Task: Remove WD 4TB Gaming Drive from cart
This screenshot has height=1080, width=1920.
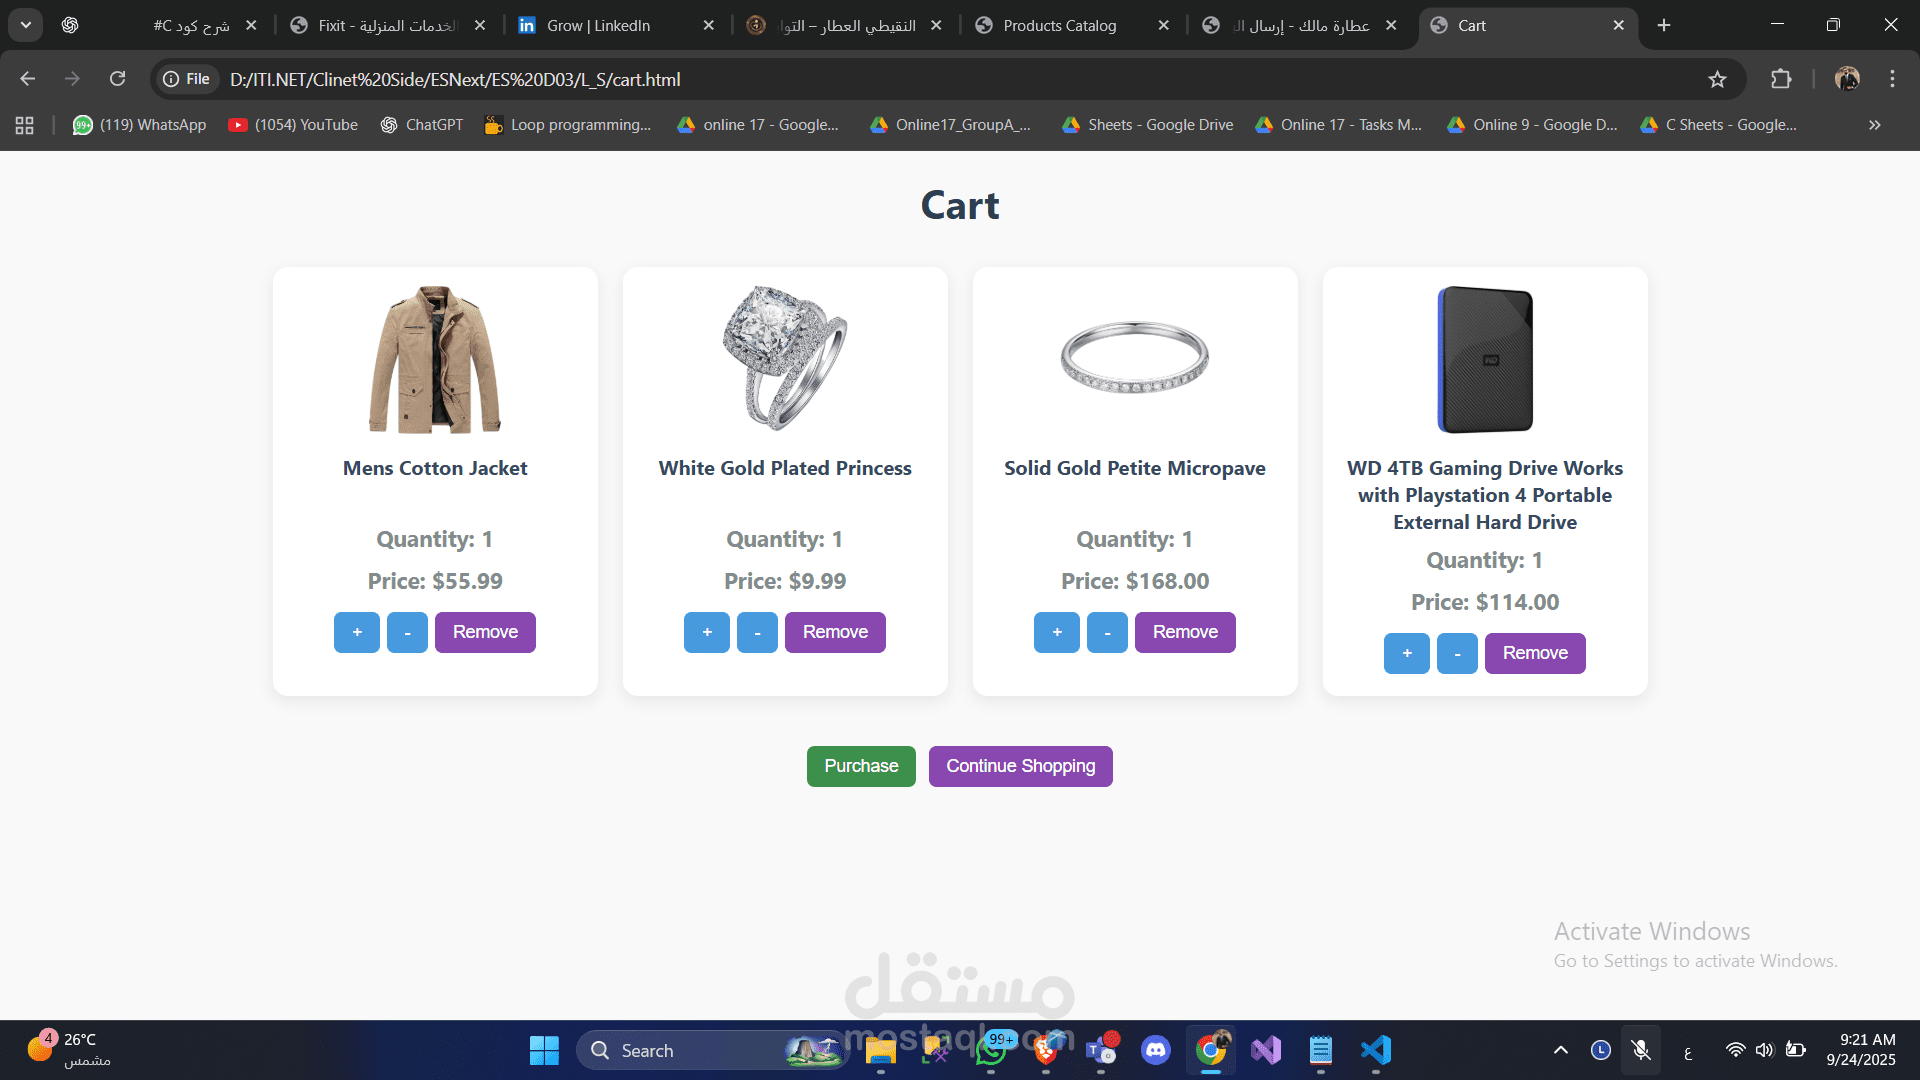Action: [1535, 653]
